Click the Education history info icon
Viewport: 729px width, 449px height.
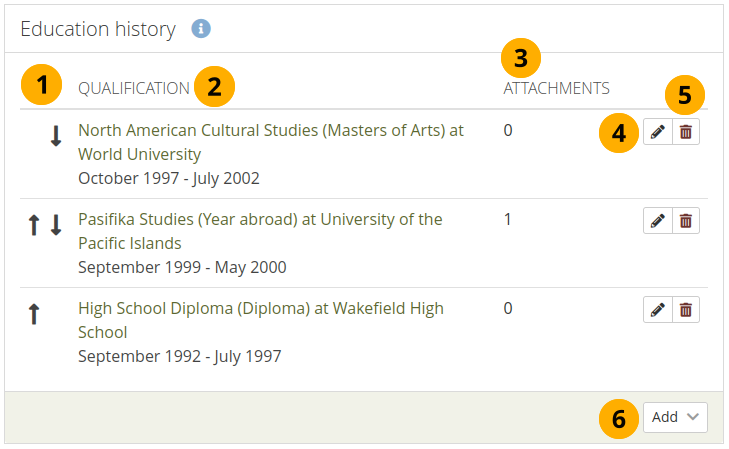click(x=202, y=29)
